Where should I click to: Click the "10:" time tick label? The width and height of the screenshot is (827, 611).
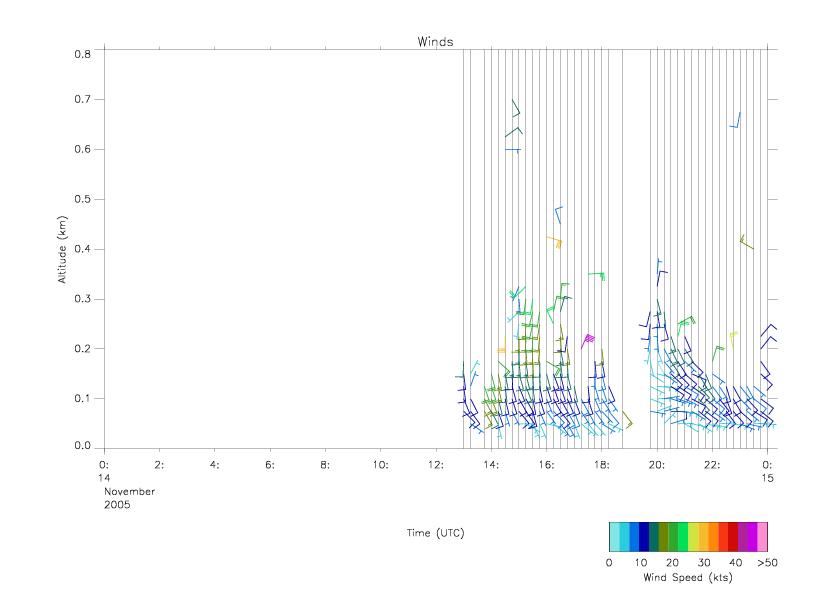(380, 465)
